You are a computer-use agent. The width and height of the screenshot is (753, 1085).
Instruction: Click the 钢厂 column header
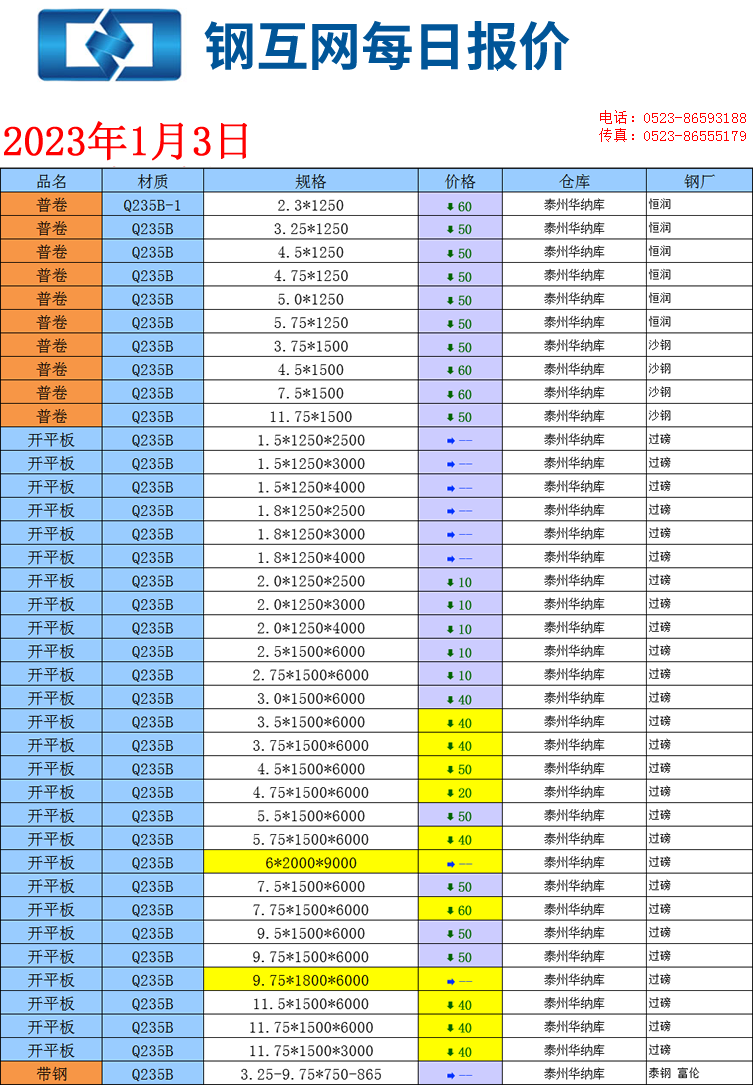[700, 182]
